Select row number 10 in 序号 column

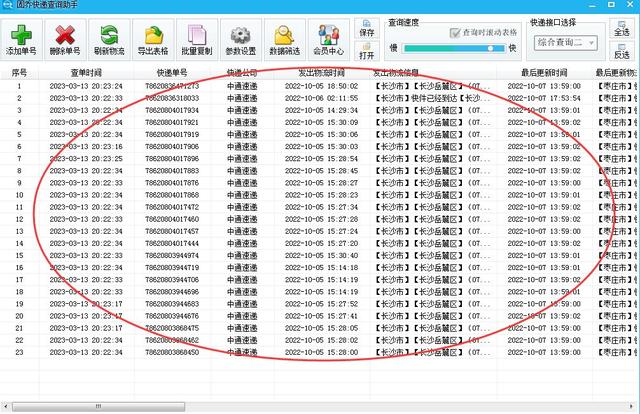click(19, 195)
